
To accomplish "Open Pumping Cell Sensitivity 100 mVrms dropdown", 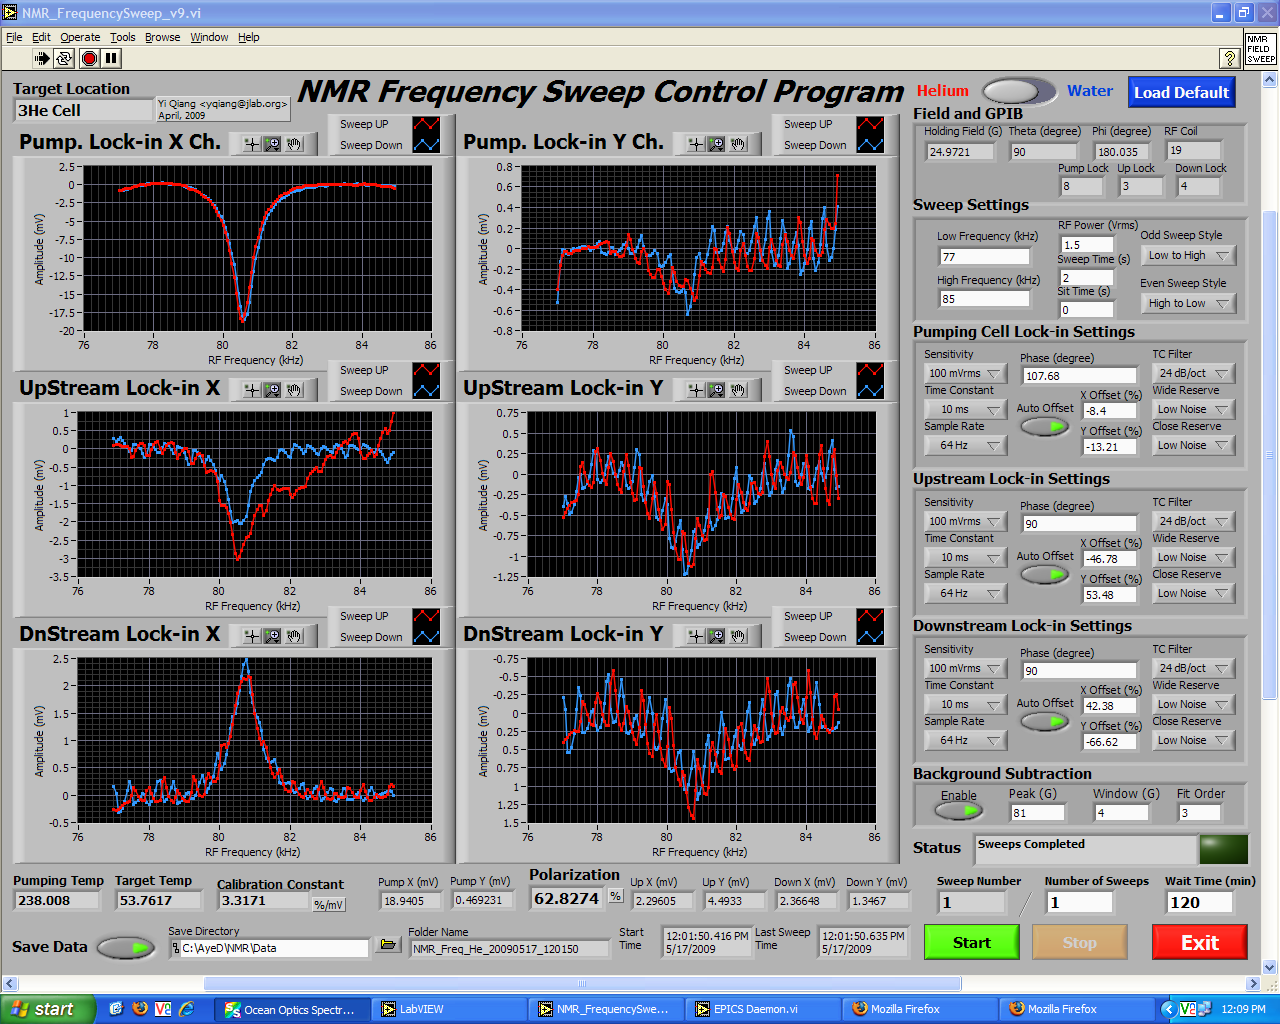I will tap(965, 374).
